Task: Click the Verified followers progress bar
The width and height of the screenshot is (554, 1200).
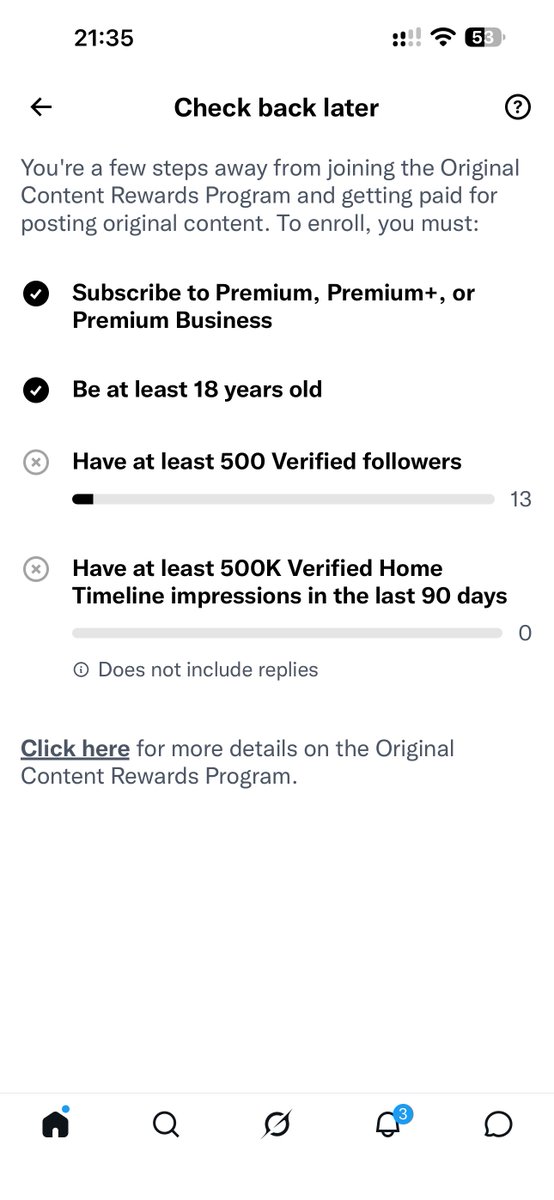Action: tap(283, 499)
